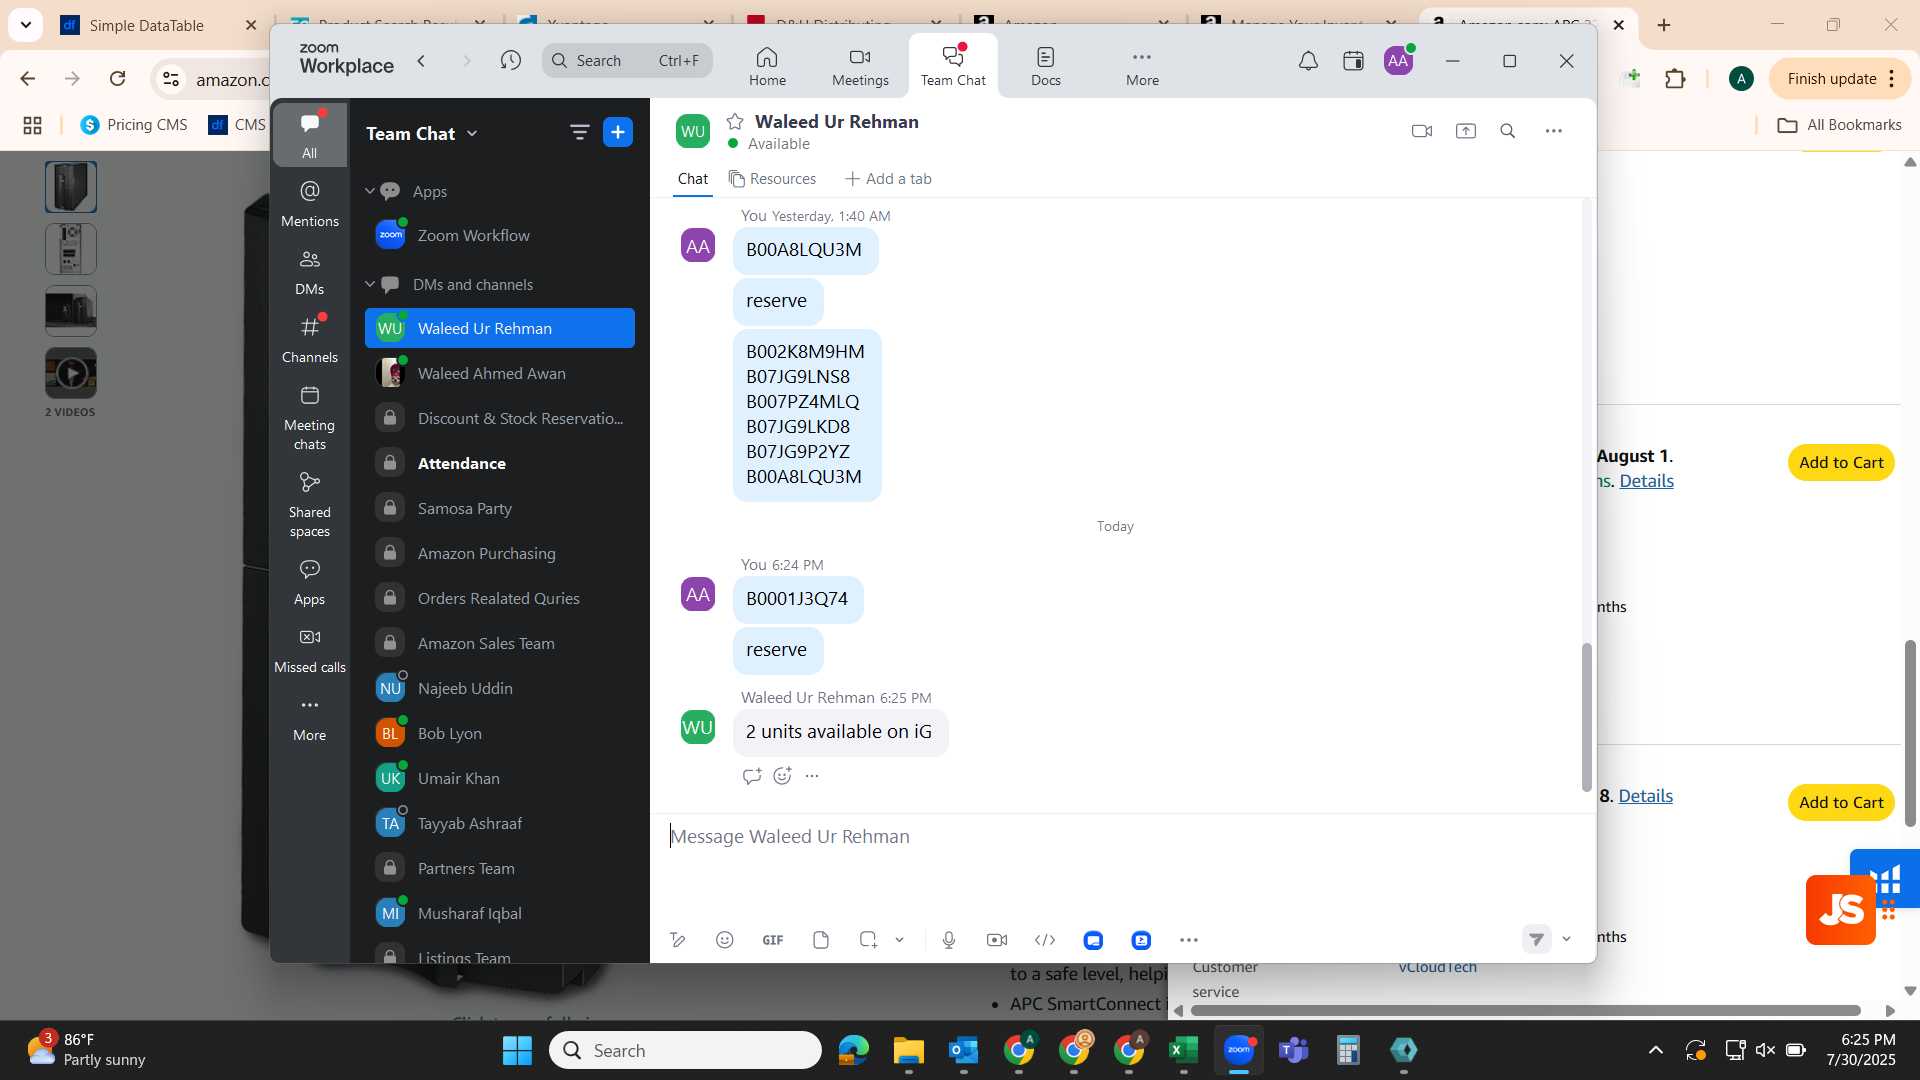Open the Zoom notifications bell
Viewport: 1920px width, 1080px height.
pyautogui.click(x=1308, y=61)
